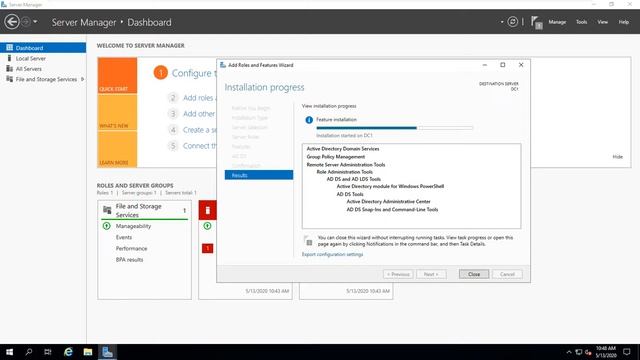Screen dimensions: 640x360
Task: Click the Server Manager taskbar icon
Action: tap(107, 352)
